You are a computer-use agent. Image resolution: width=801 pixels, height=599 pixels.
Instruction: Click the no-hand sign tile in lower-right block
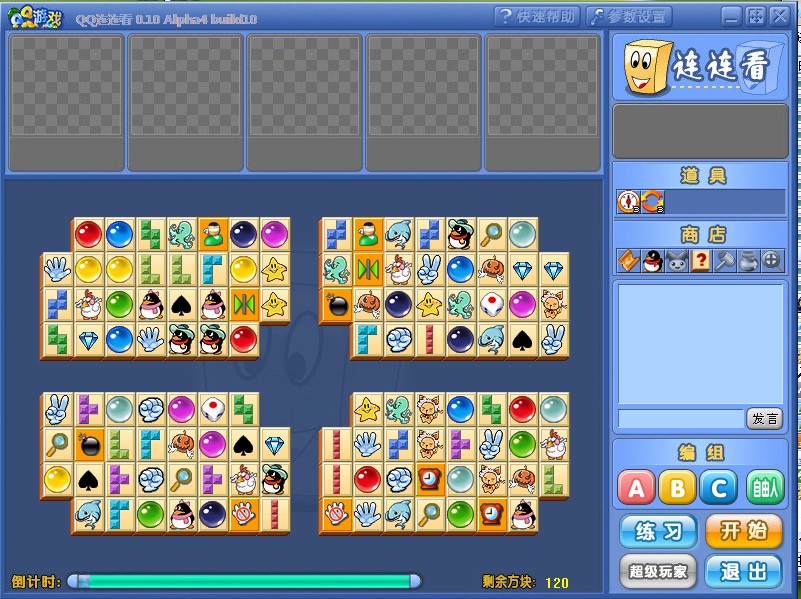click(x=337, y=515)
